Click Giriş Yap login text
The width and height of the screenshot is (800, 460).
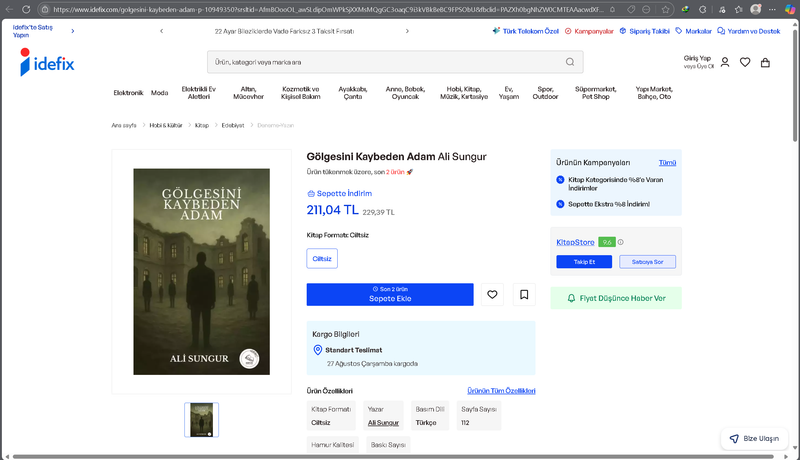coord(697,58)
